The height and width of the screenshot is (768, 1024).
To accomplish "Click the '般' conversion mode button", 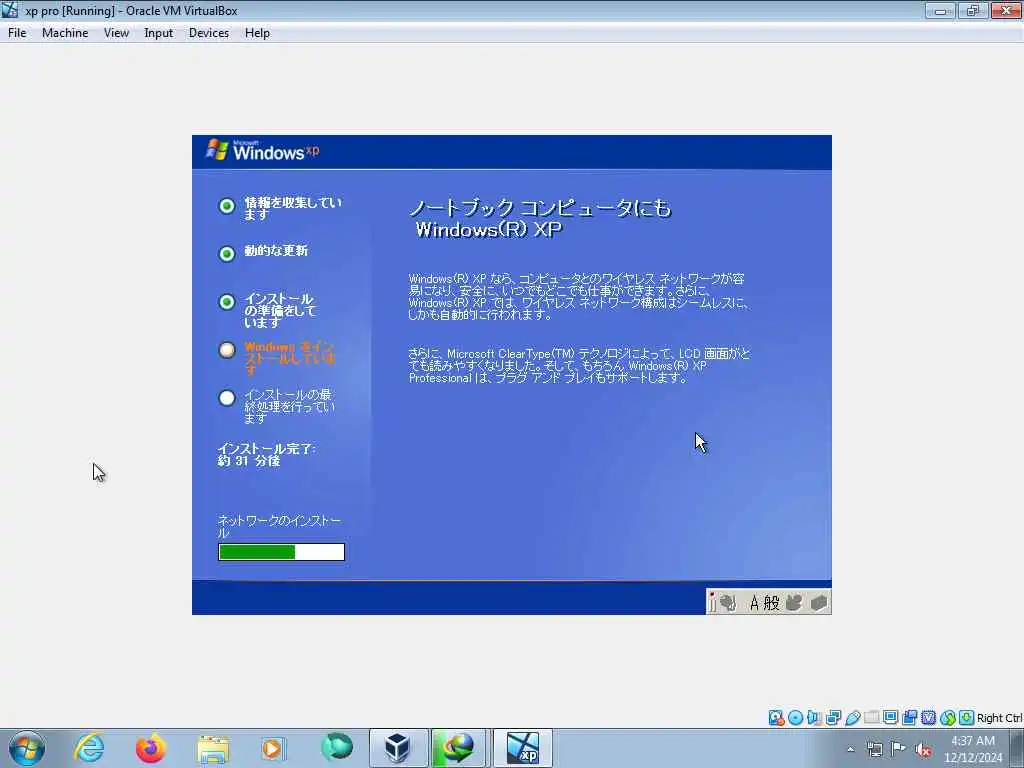I will pos(771,602).
